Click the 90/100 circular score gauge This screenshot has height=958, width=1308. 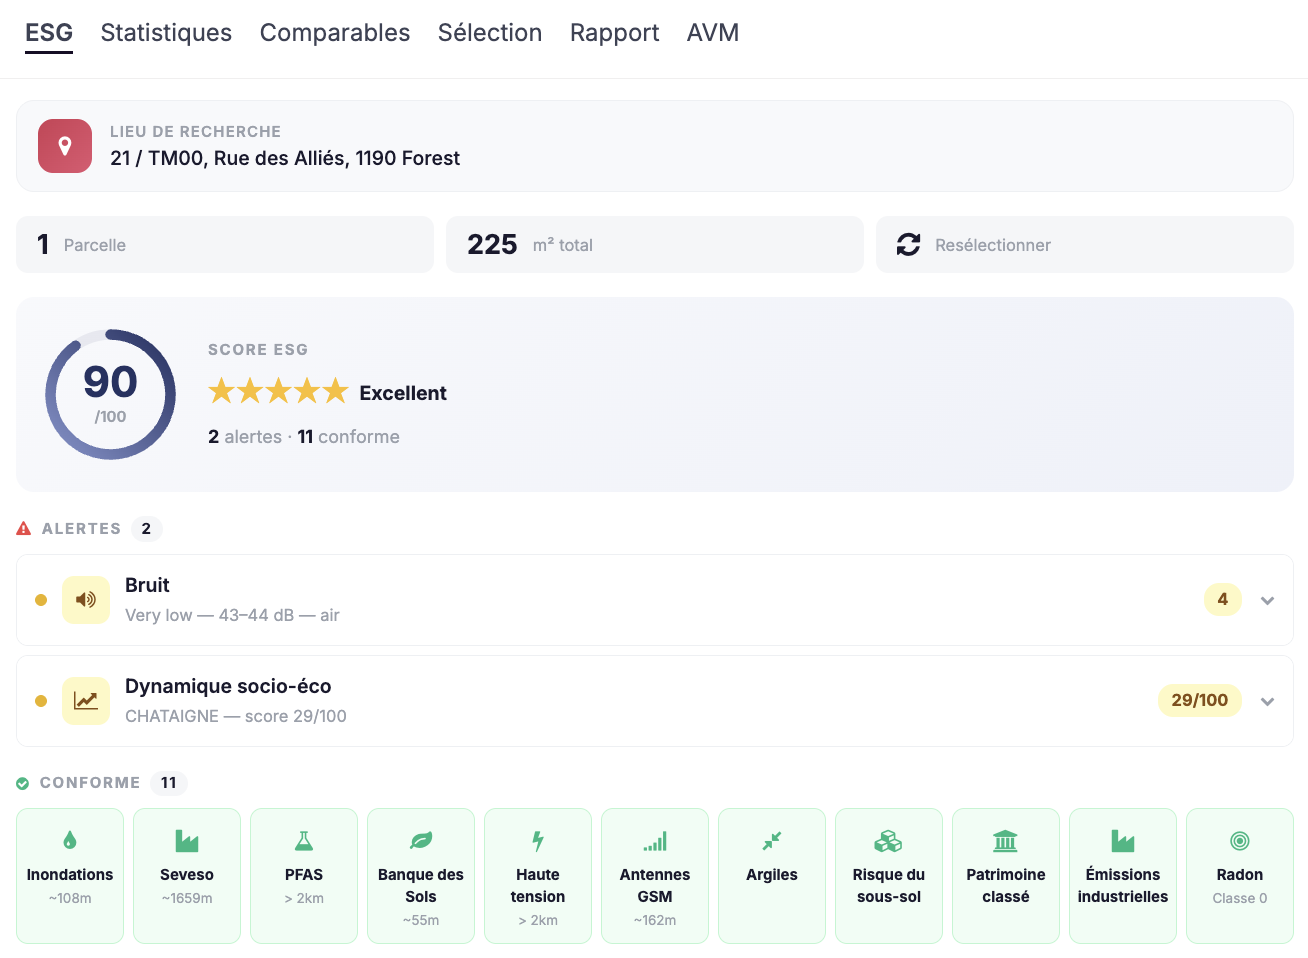[x=111, y=394]
